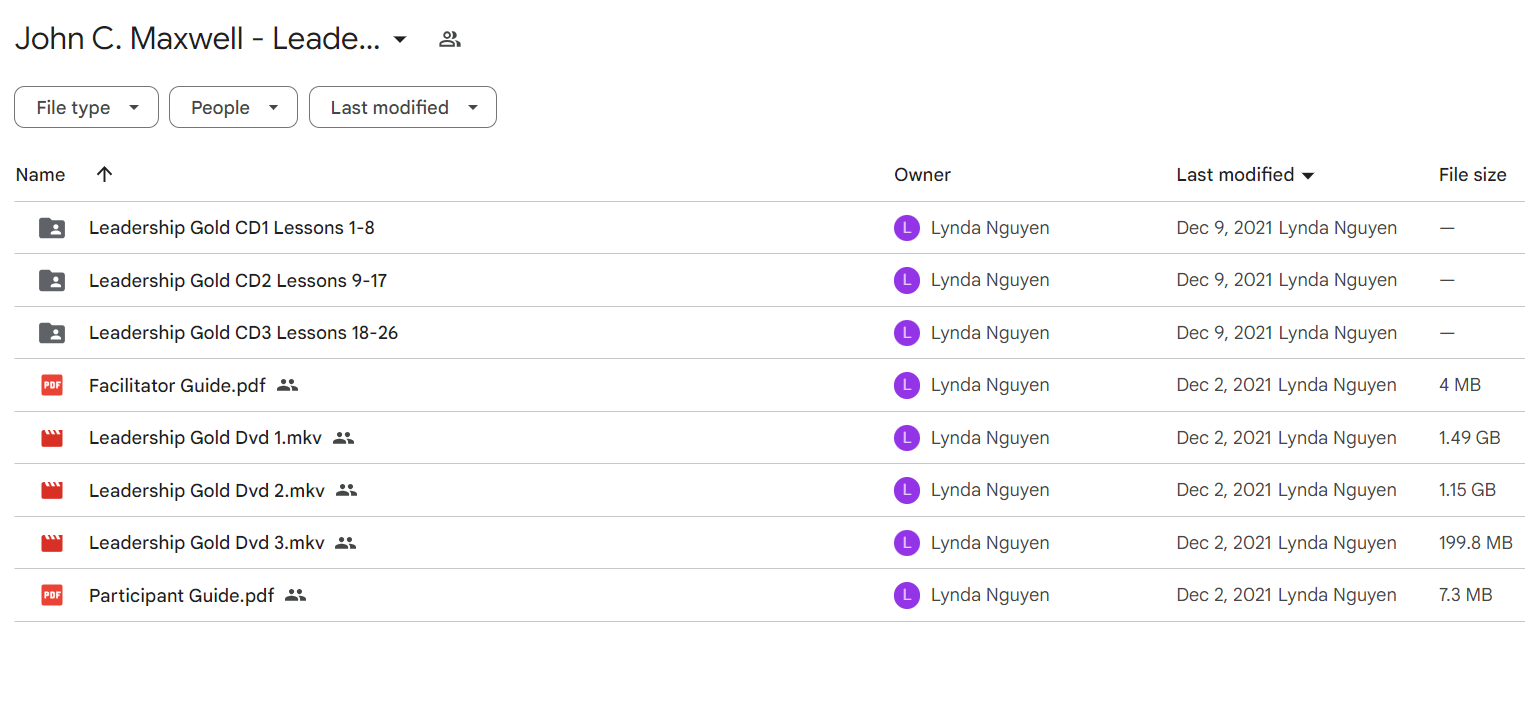Click the shared folder icon for Leadership Gold CD3
The width and height of the screenshot is (1525, 704).
click(52, 333)
